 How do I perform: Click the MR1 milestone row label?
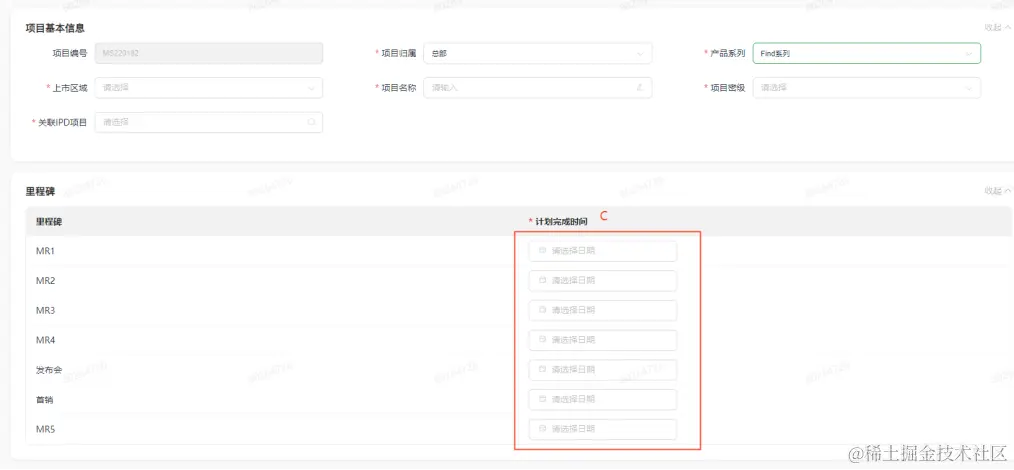pyautogui.click(x=45, y=251)
